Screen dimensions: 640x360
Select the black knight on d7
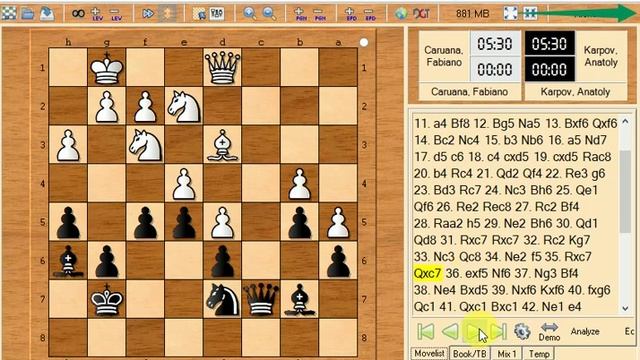(x=222, y=300)
